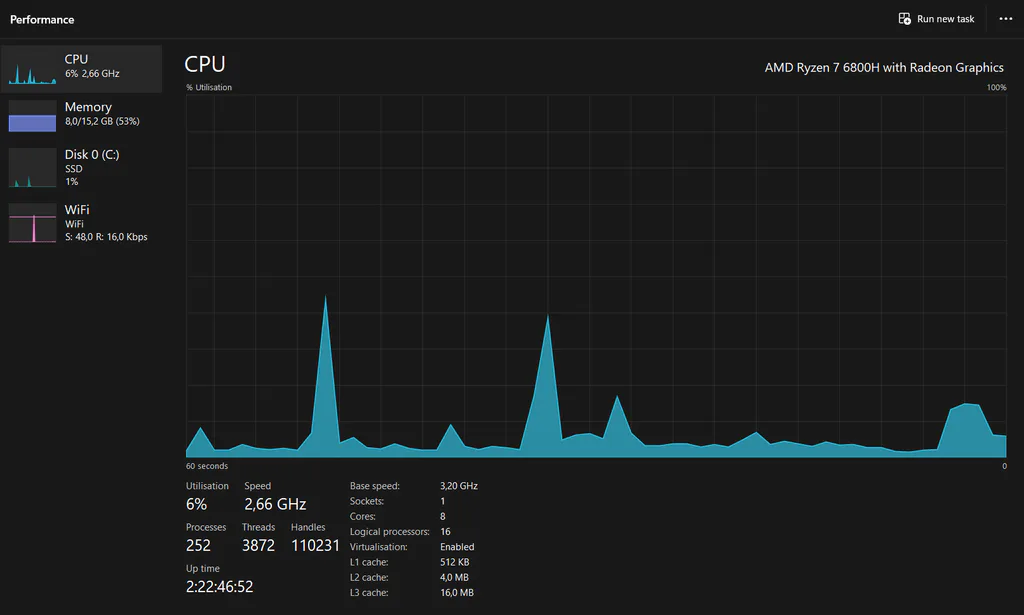This screenshot has width=1024, height=615.
Task: Click the 60 seconds time axis label
Action: (207, 466)
